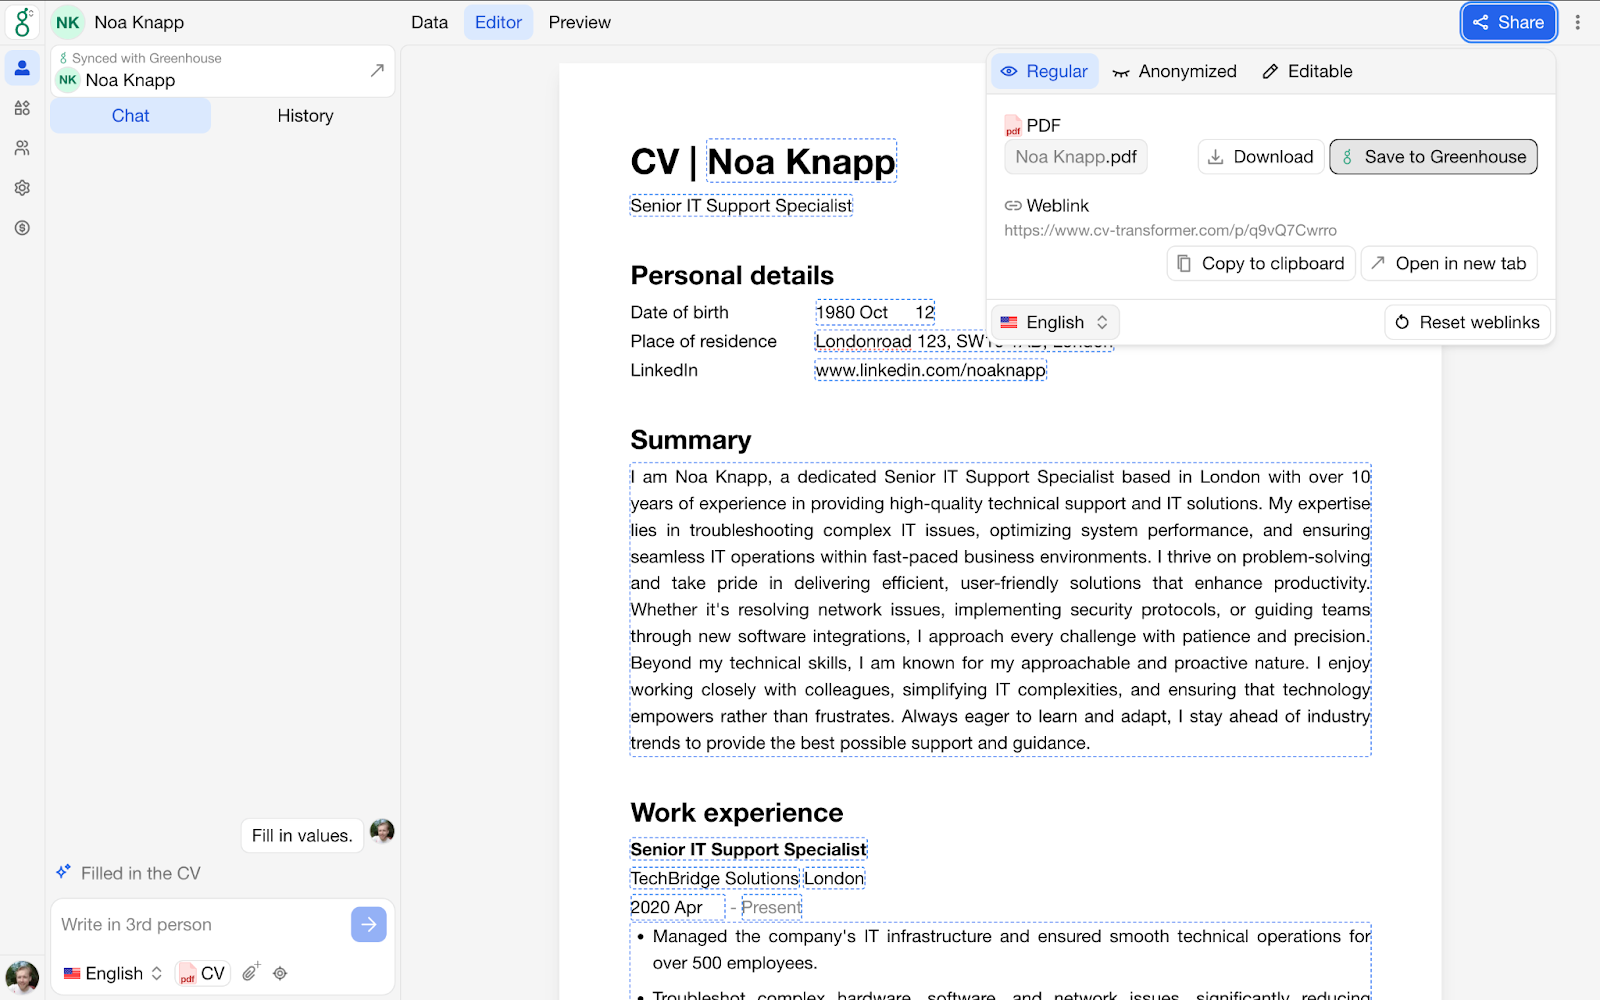
Task: Click the Present end date field
Action: [771, 907]
